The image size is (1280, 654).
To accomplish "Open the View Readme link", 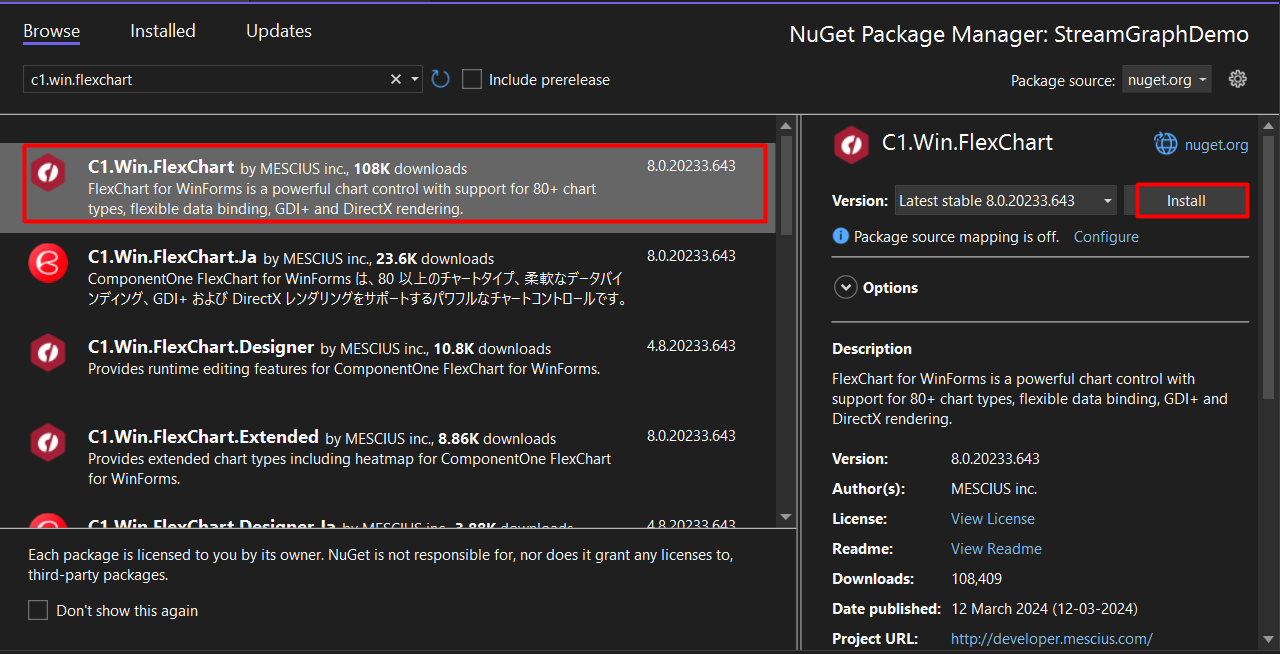I will tap(996, 549).
